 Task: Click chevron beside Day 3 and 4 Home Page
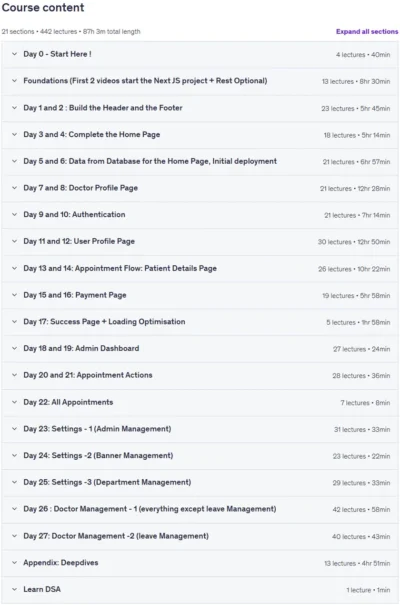tap(14, 134)
